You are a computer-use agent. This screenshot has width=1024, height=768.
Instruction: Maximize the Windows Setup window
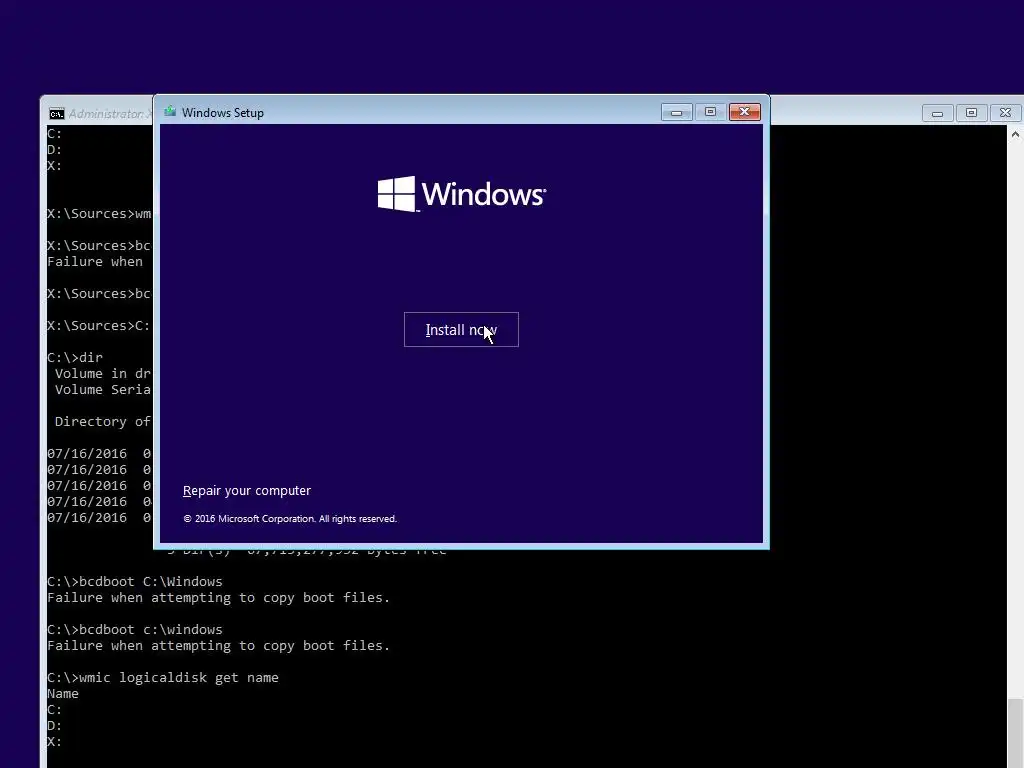click(711, 112)
